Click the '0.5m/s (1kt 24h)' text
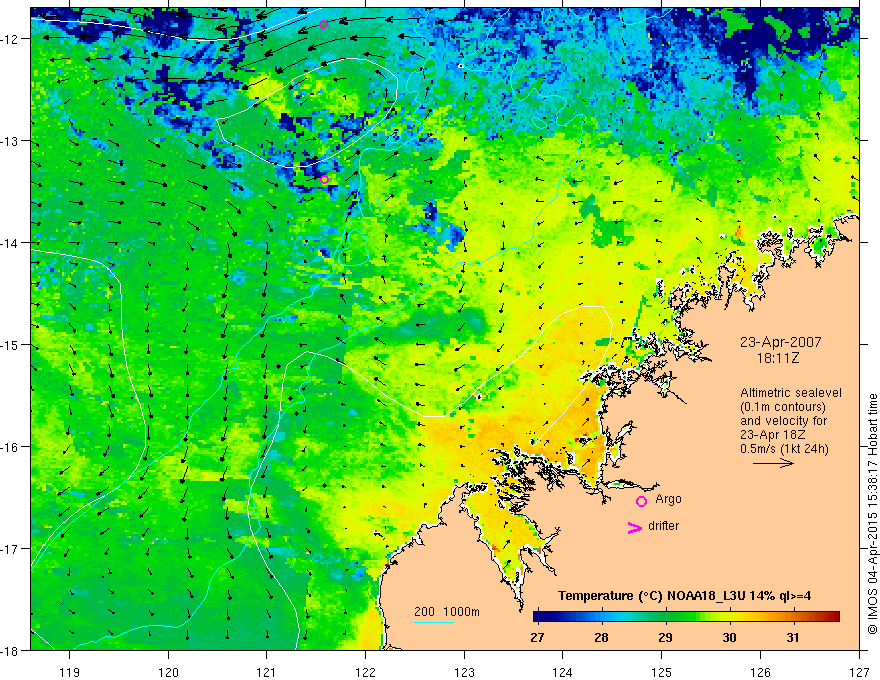This screenshot has height=680, width=880. click(784, 448)
